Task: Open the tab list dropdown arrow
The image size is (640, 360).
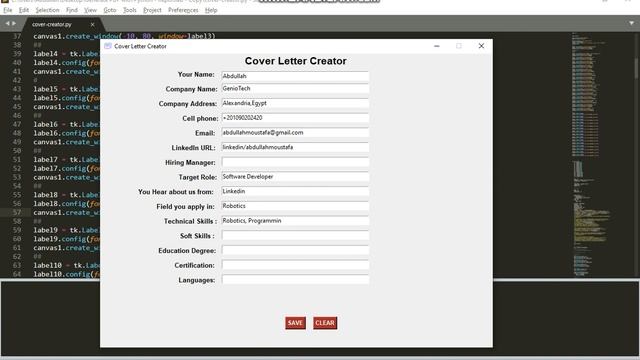Action: 631,24
